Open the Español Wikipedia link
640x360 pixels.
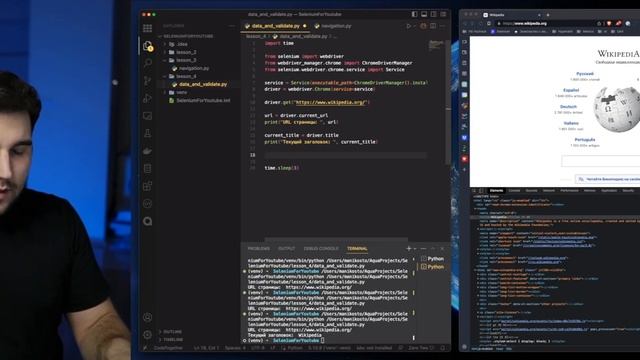pyautogui.click(x=571, y=90)
